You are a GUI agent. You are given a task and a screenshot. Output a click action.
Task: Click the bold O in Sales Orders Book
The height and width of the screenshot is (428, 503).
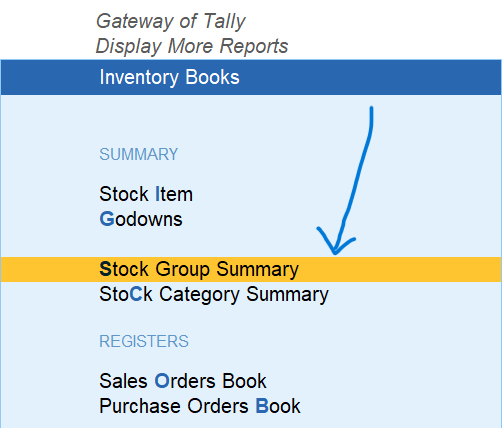click(x=162, y=381)
